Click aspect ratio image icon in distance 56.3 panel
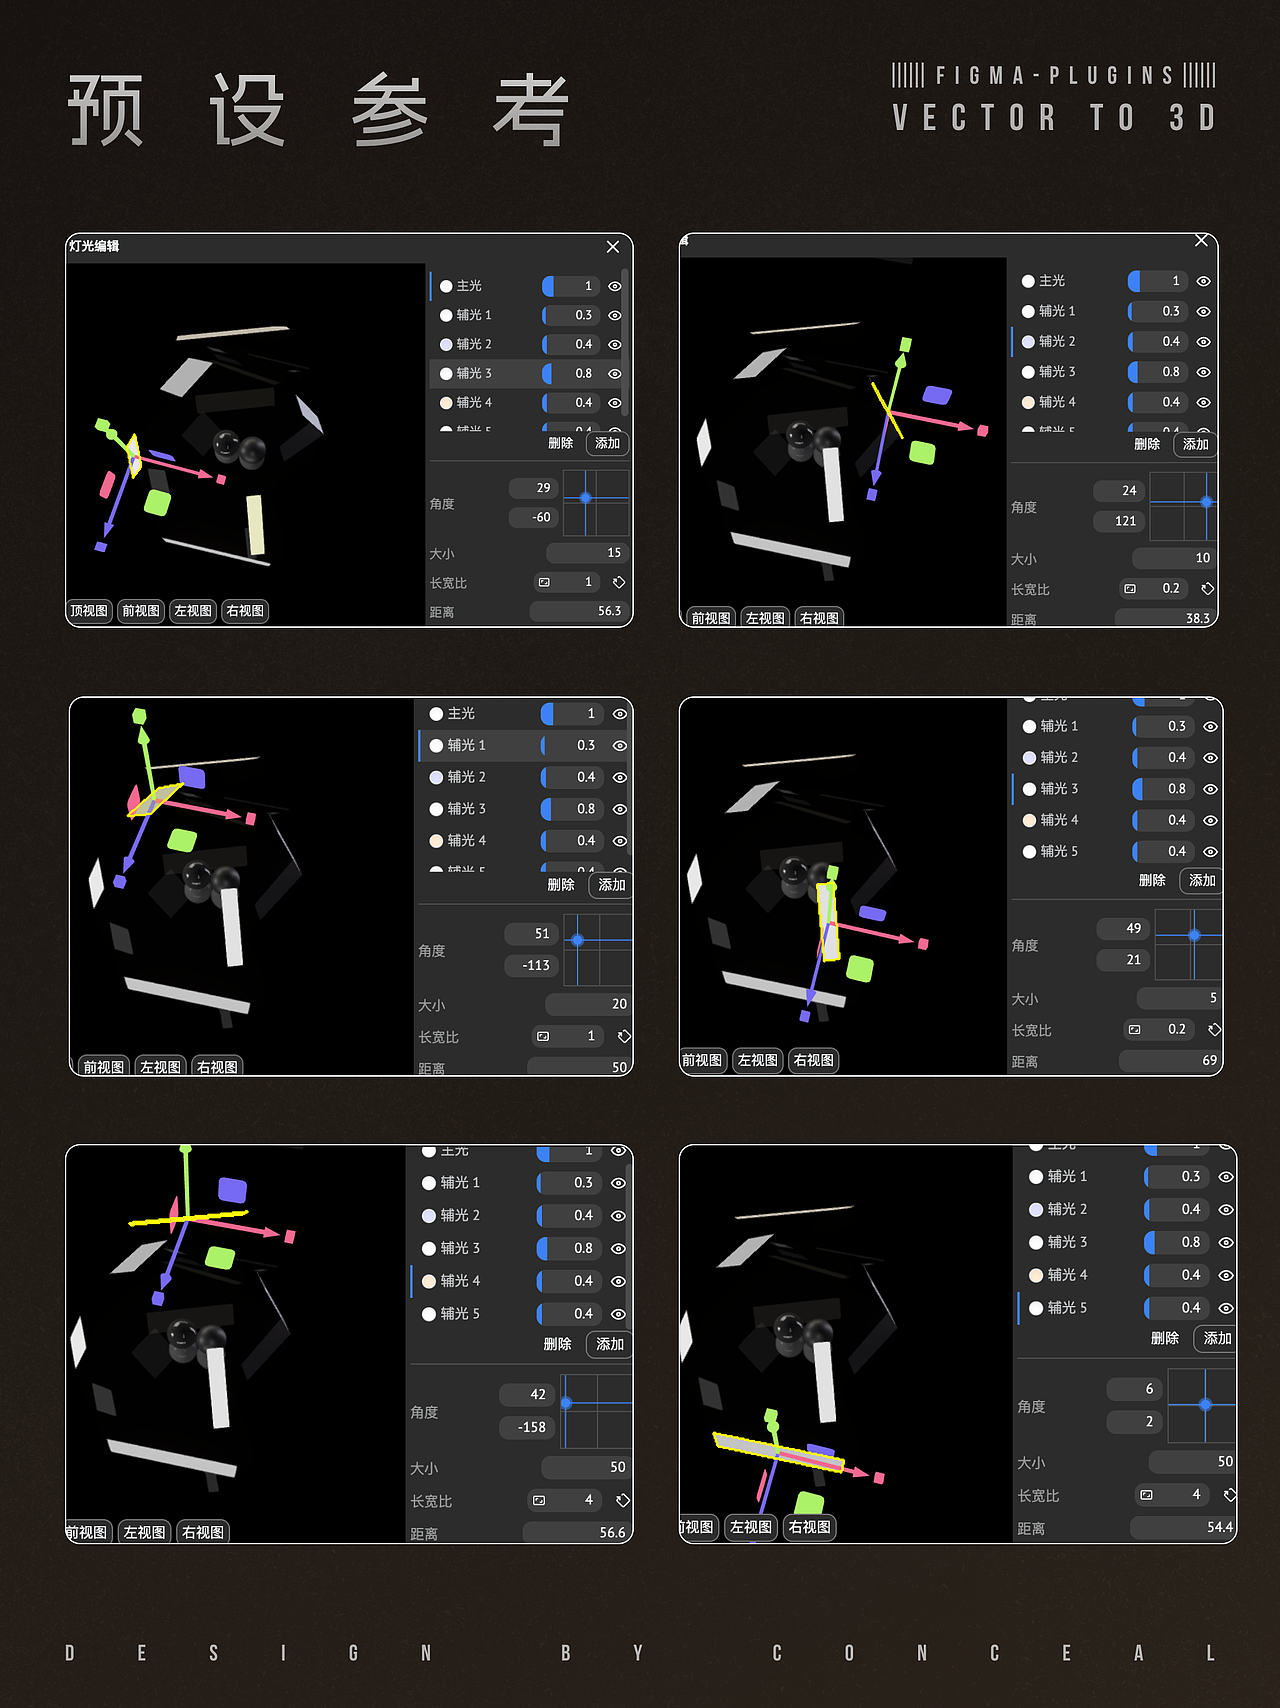Viewport: 1280px width, 1708px height. (544, 582)
